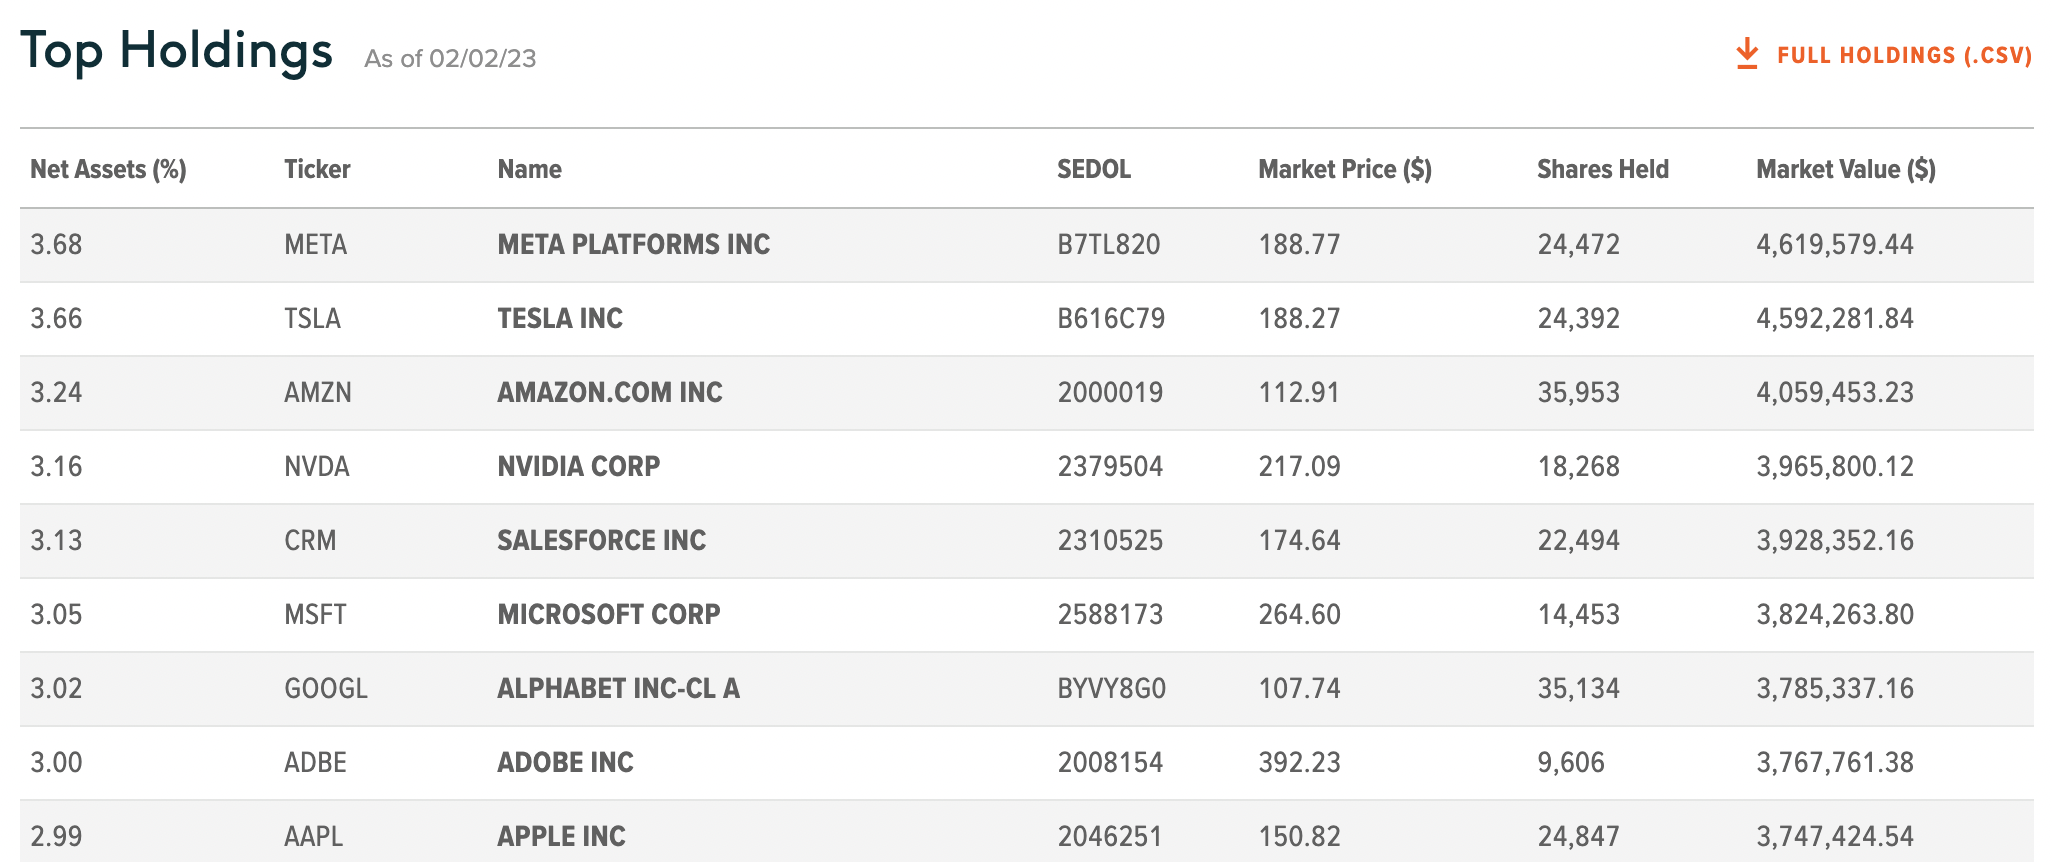The height and width of the screenshot is (862, 2052).
Task: Click SEDOL value 2008154
Action: pyautogui.click(x=1110, y=762)
